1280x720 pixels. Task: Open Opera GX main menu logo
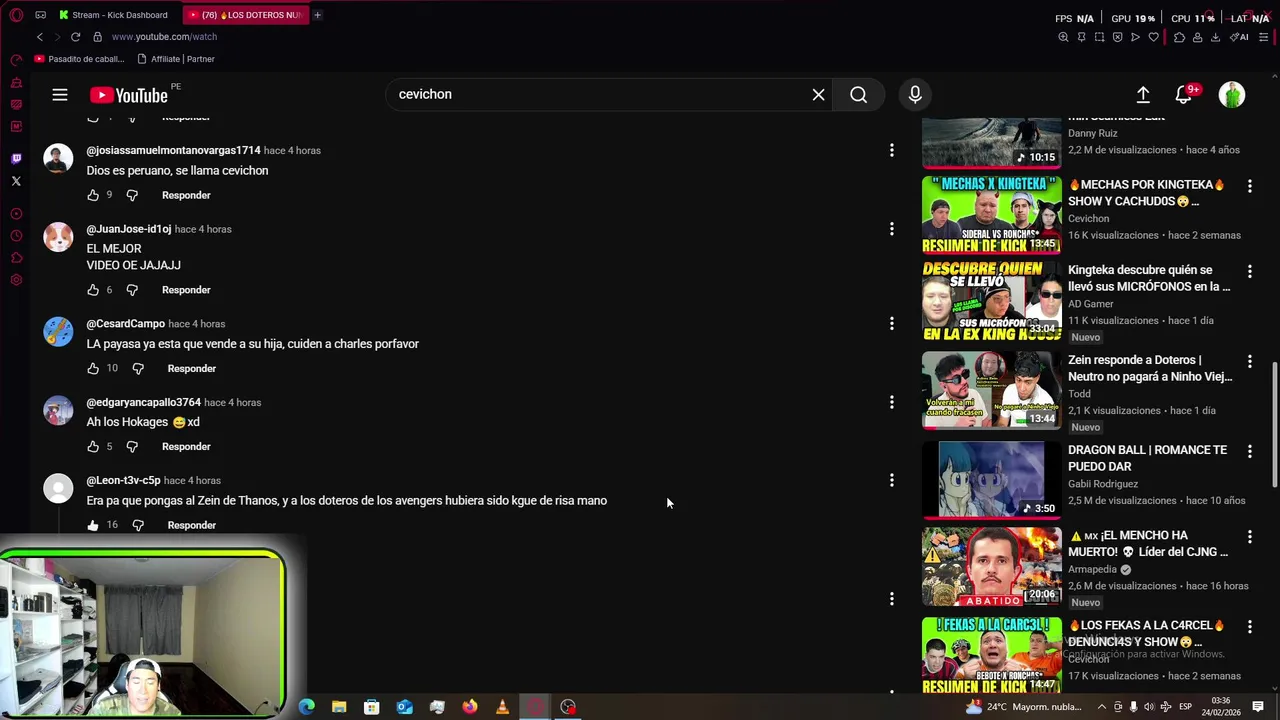point(16,15)
